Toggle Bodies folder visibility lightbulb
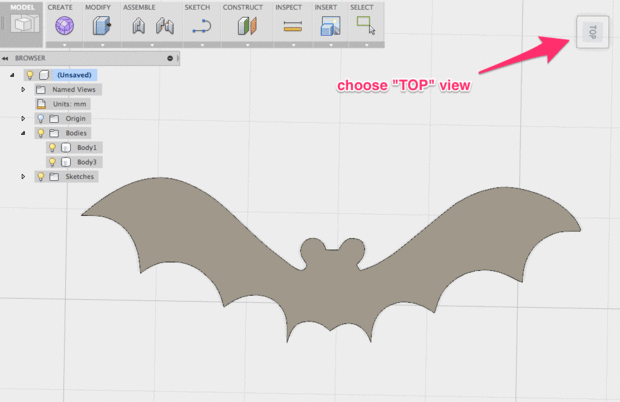Image resolution: width=620 pixels, height=402 pixels. coord(40,133)
